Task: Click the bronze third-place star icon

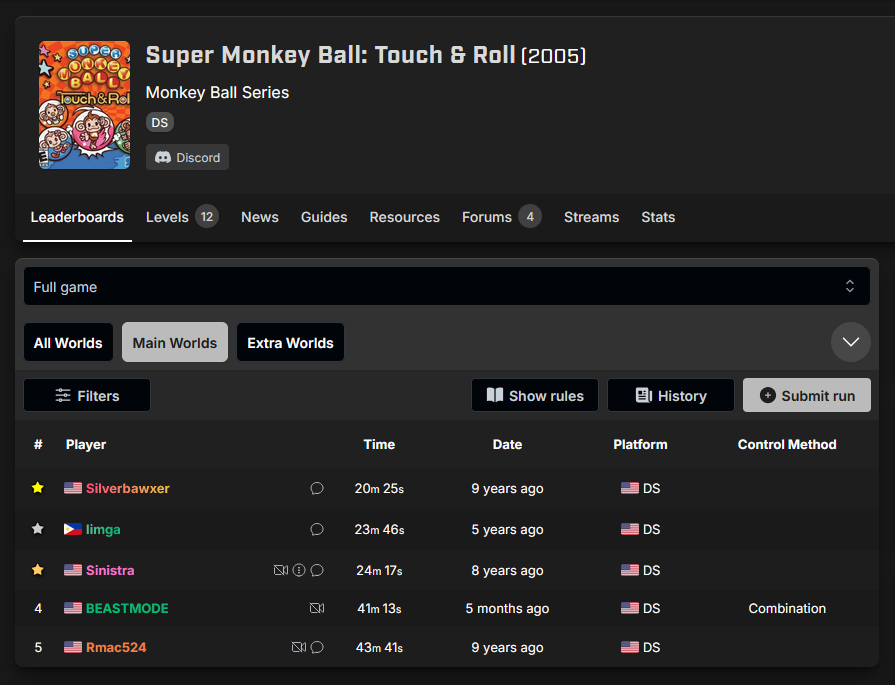Action: (x=38, y=570)
